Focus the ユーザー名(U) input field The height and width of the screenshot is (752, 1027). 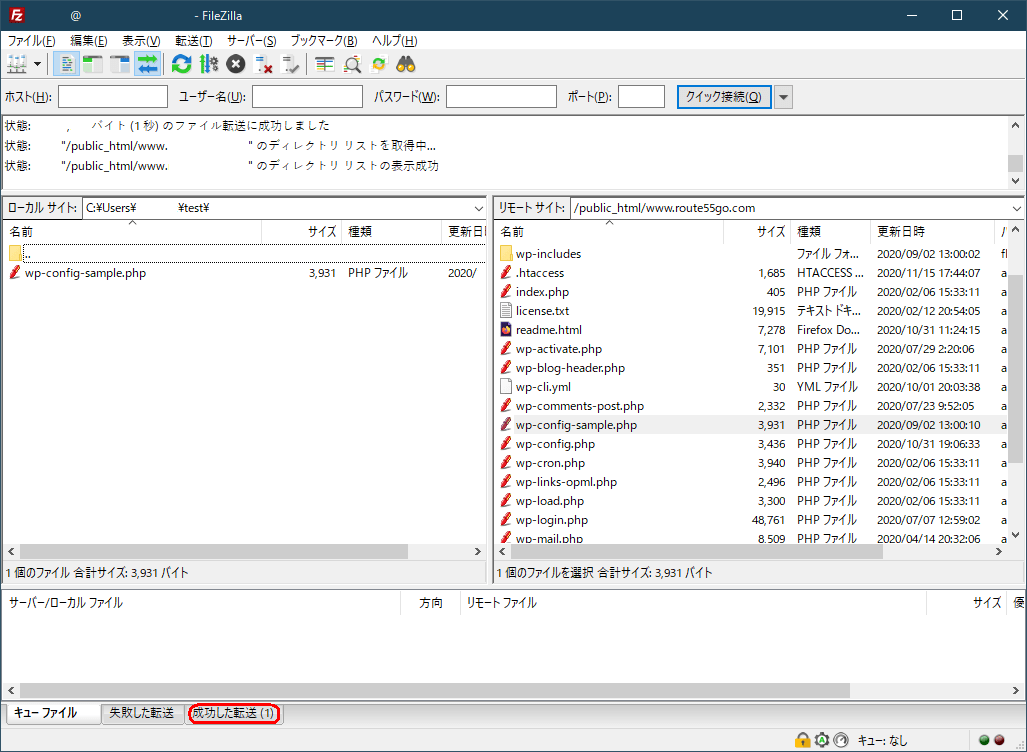coord(307,97)
